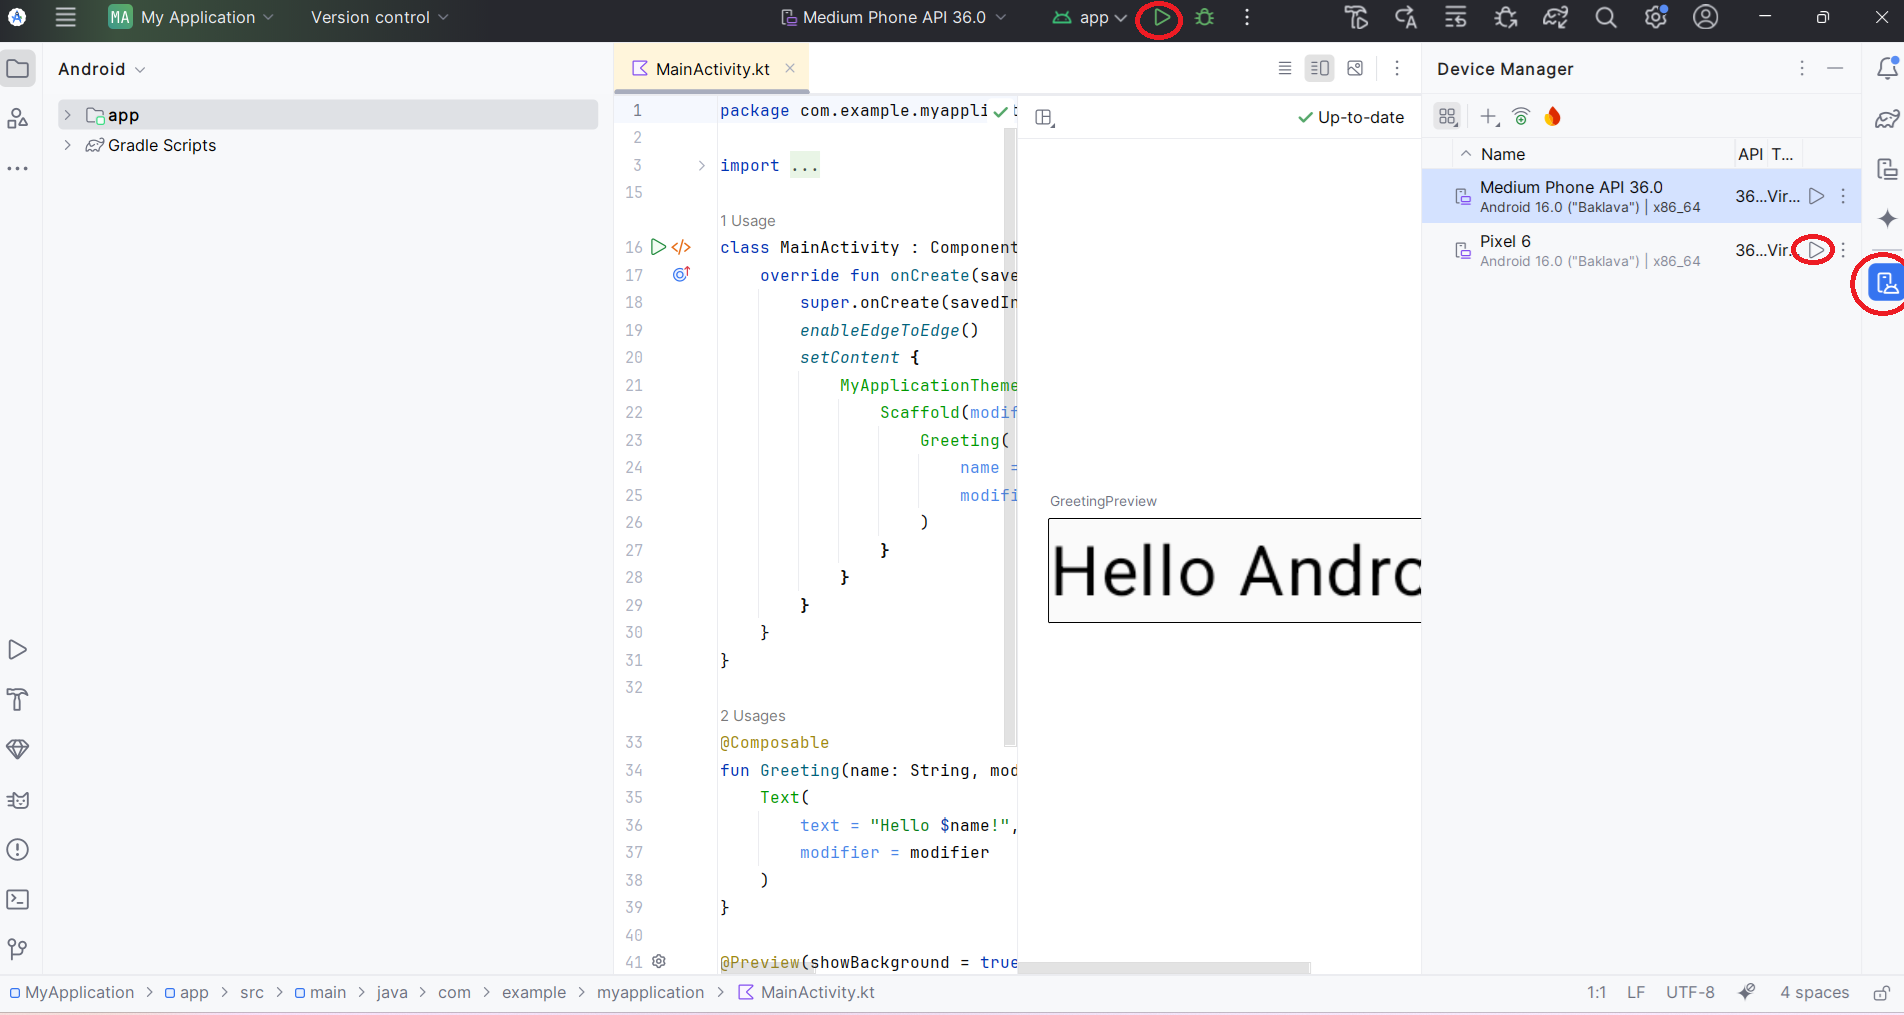The width and height of the screenshot is (1904, 1015).
Task: Expand the app module in project tree
Action: pyautogui.click(x=68, y=115)
